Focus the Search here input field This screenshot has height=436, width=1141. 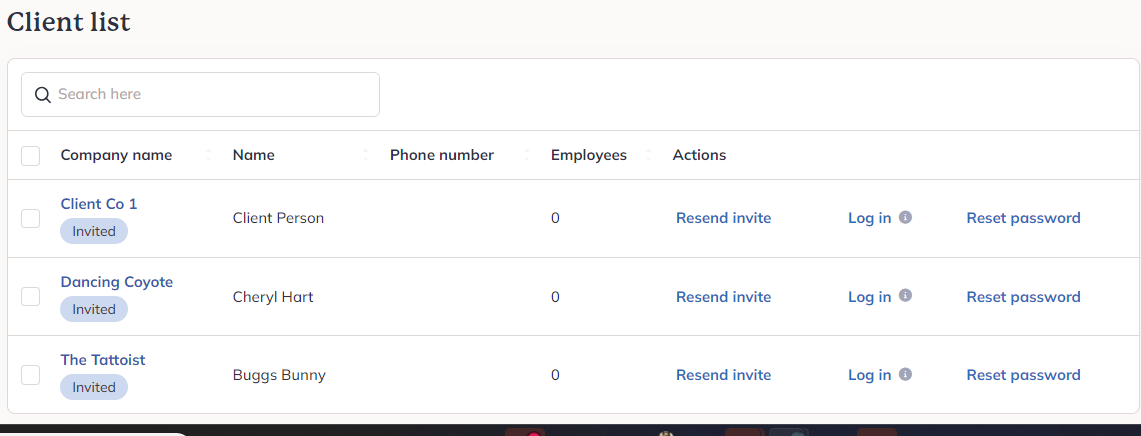point(200,95)
